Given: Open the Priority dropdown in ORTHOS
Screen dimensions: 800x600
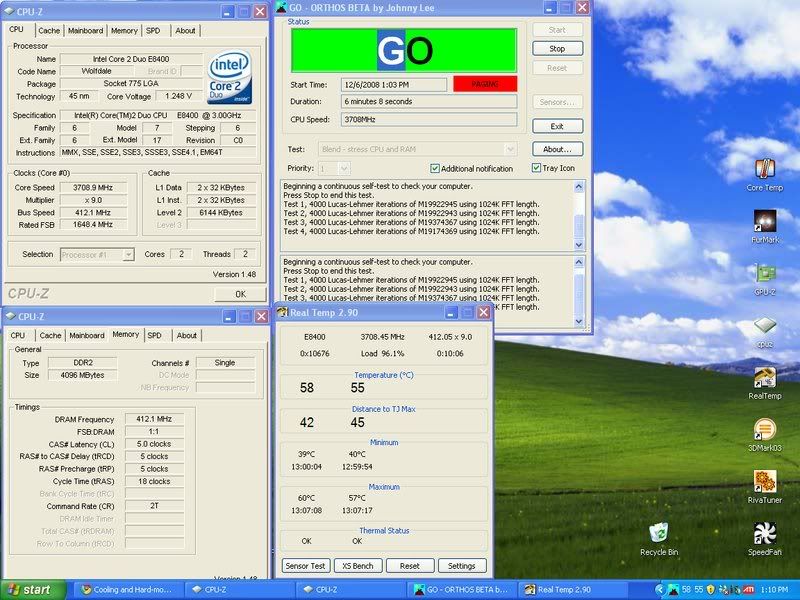Looking at the screenshot, I should click(345, 168).
